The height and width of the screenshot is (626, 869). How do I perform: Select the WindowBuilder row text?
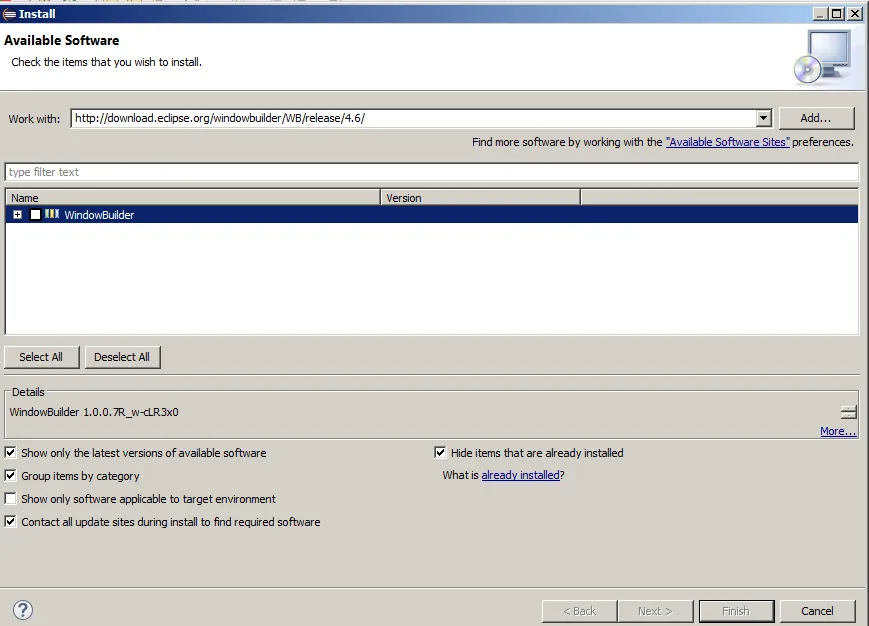(x=99, y=215)
